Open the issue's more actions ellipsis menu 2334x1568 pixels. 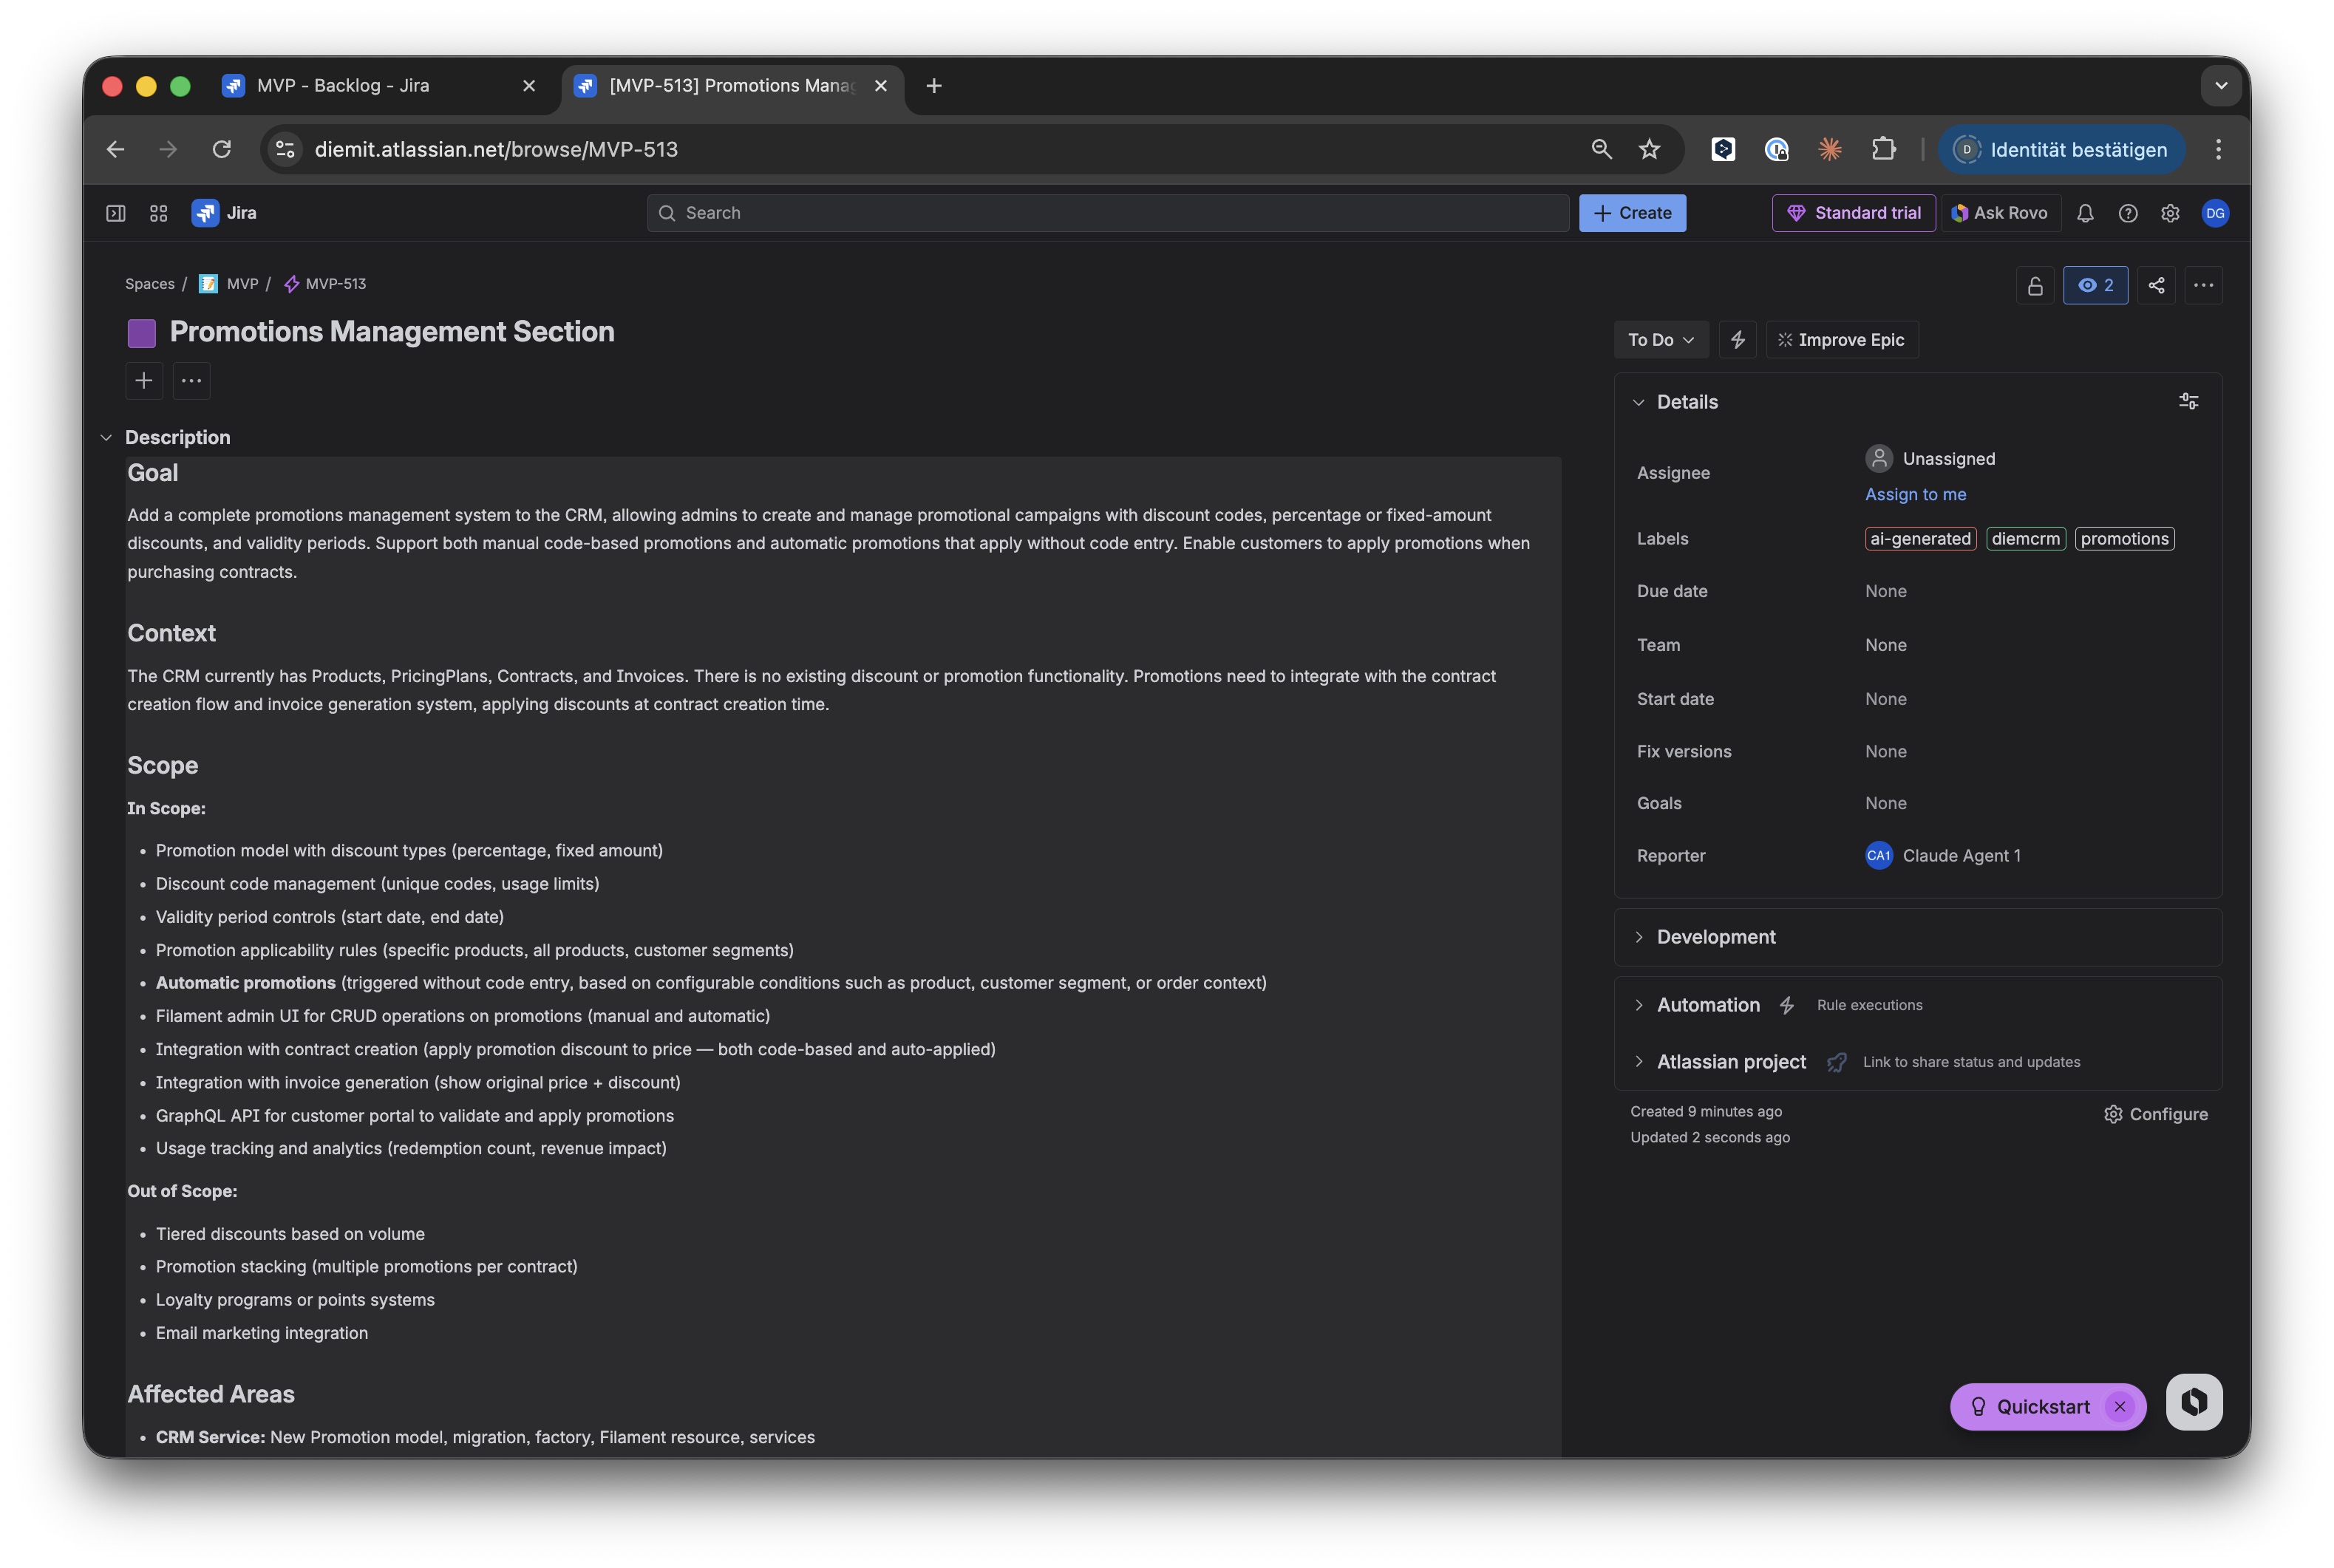coord(2203,285)
